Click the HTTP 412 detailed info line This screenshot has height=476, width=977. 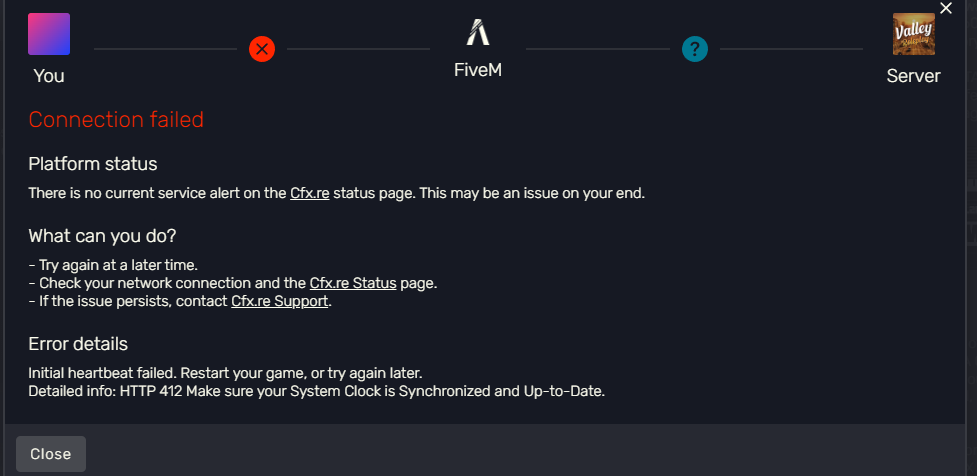[x=317, y=392]
